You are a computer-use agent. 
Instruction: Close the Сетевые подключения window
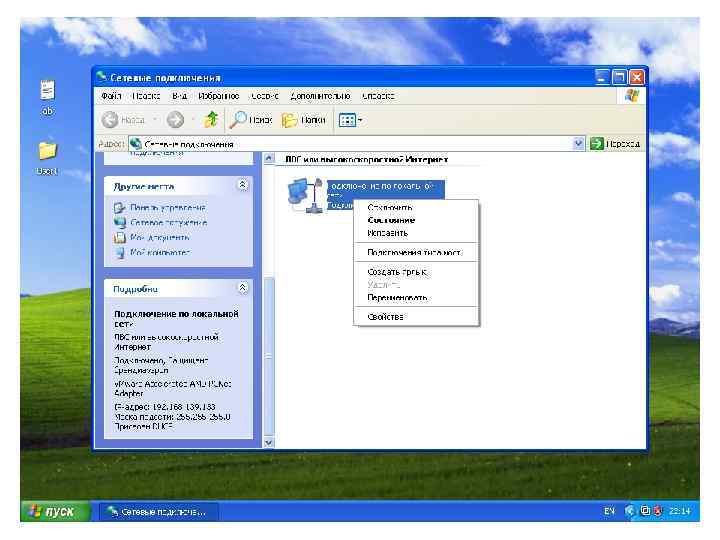point(636,77)
